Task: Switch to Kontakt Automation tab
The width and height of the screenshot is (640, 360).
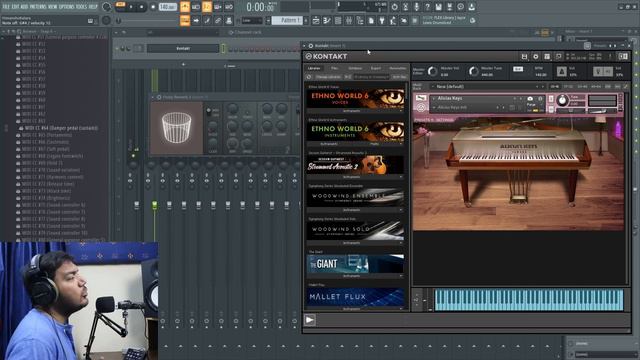Action: coord(398,68)
